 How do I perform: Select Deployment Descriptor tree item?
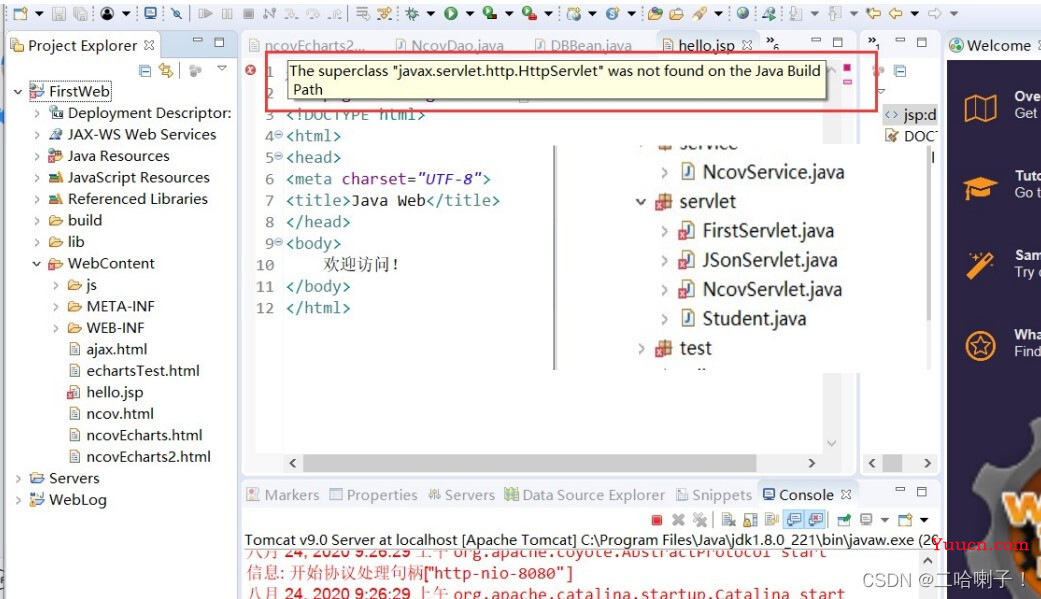point(139,113)
